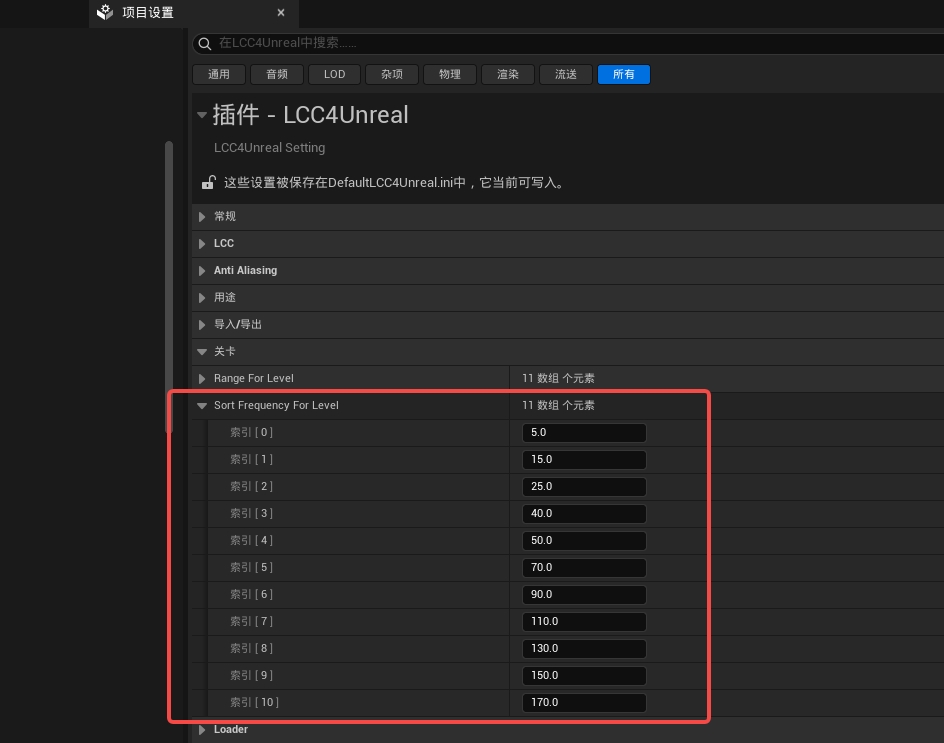Image resolution: width=944 pixels, height=743 pixels.
Task: Select the 所有 filter tab
Action: click(624, 74)
